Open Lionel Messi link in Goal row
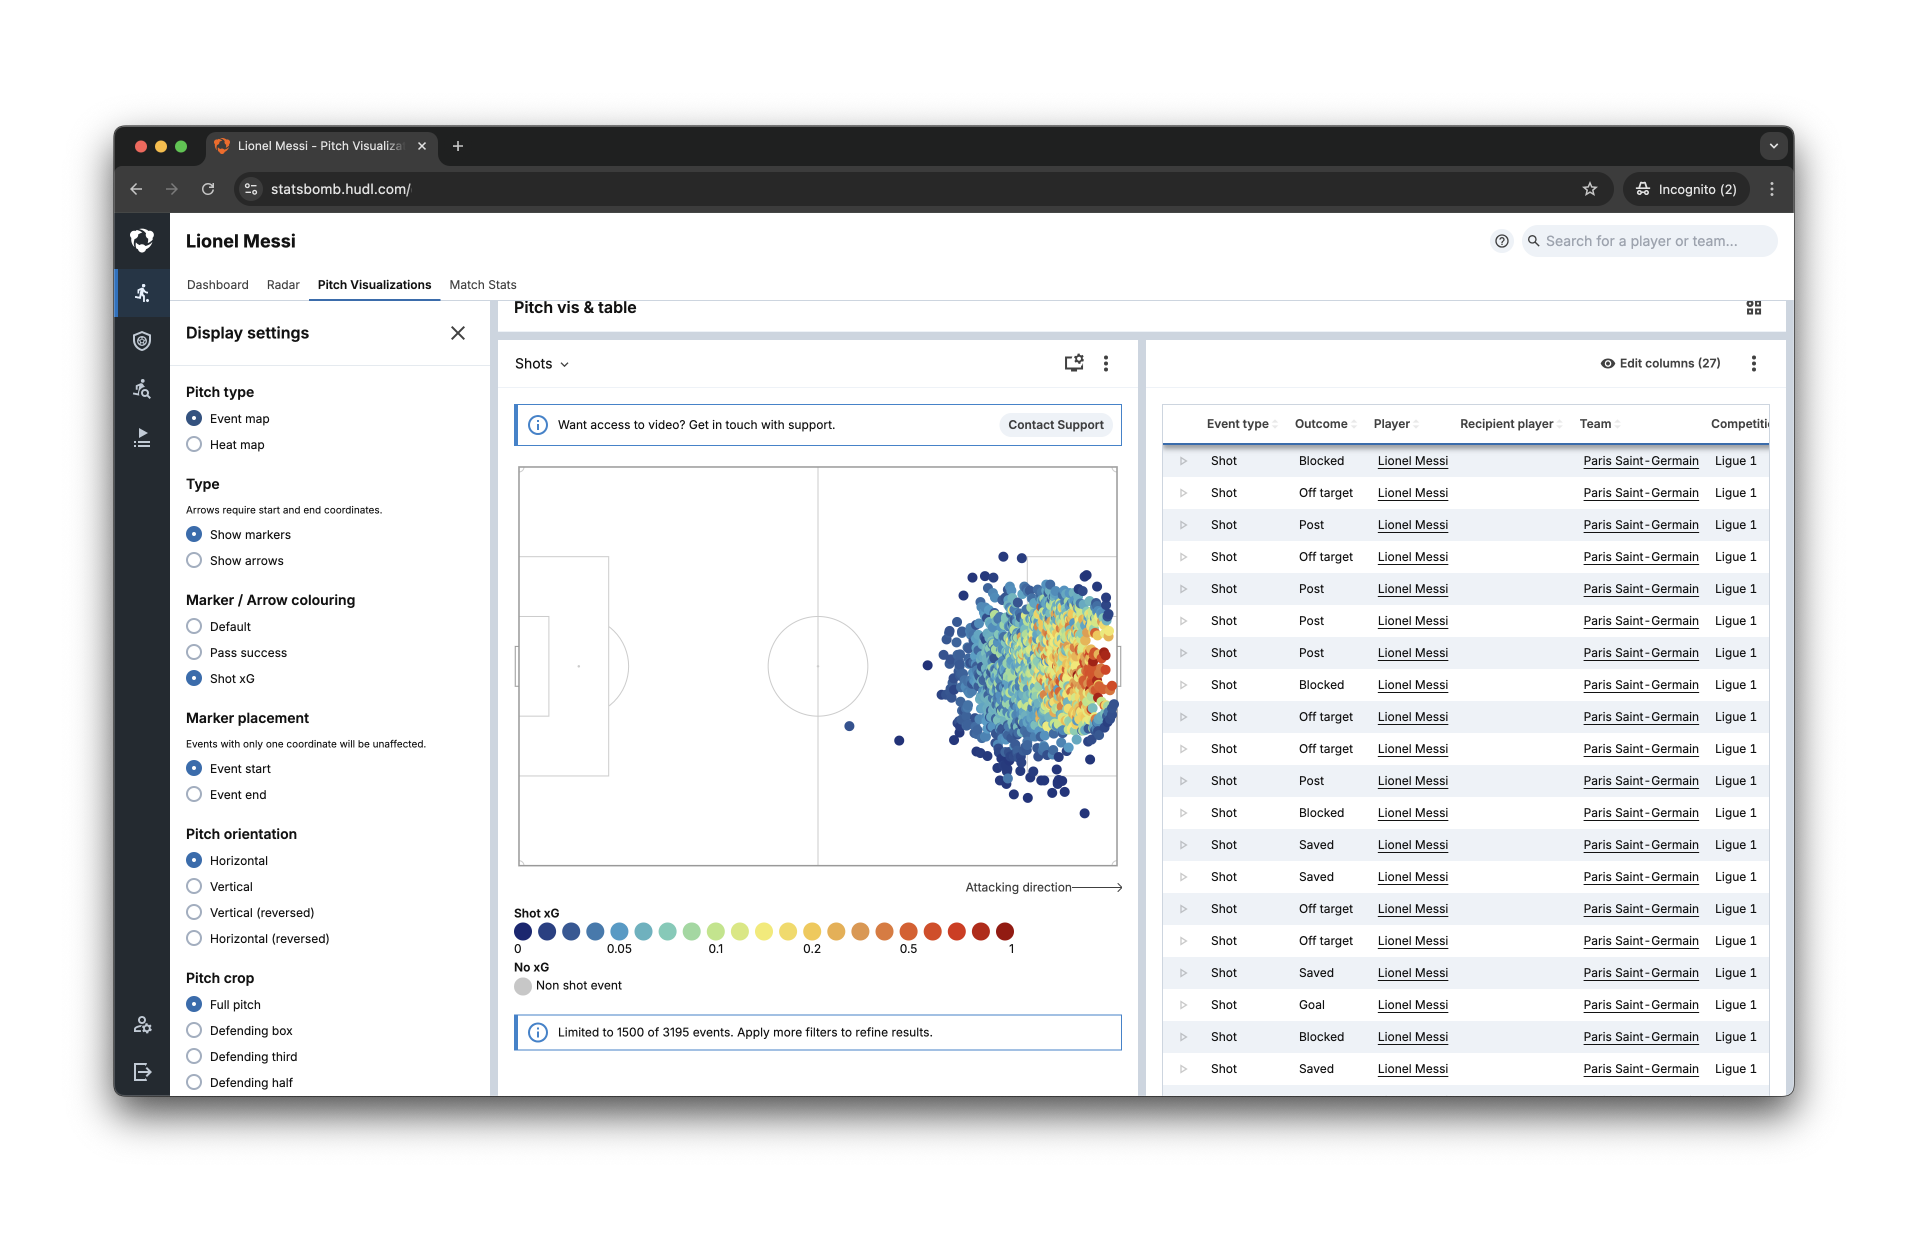 pos(1412,1005)
